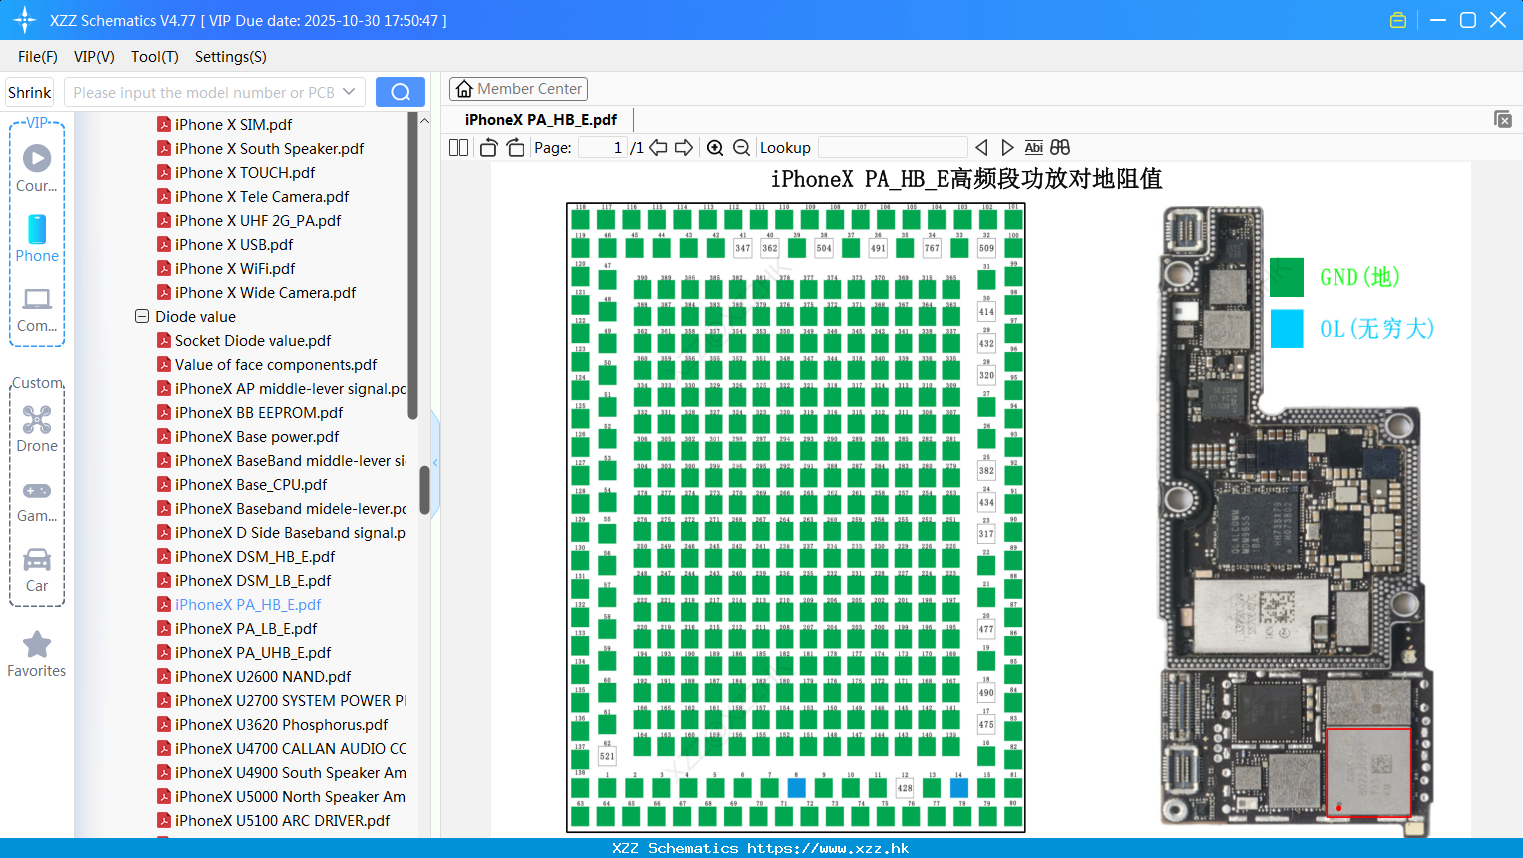Collapse the left panel with splitter arrow
Image resolution: width=1523 pixels, height=858 pixels.
point(435,462)
